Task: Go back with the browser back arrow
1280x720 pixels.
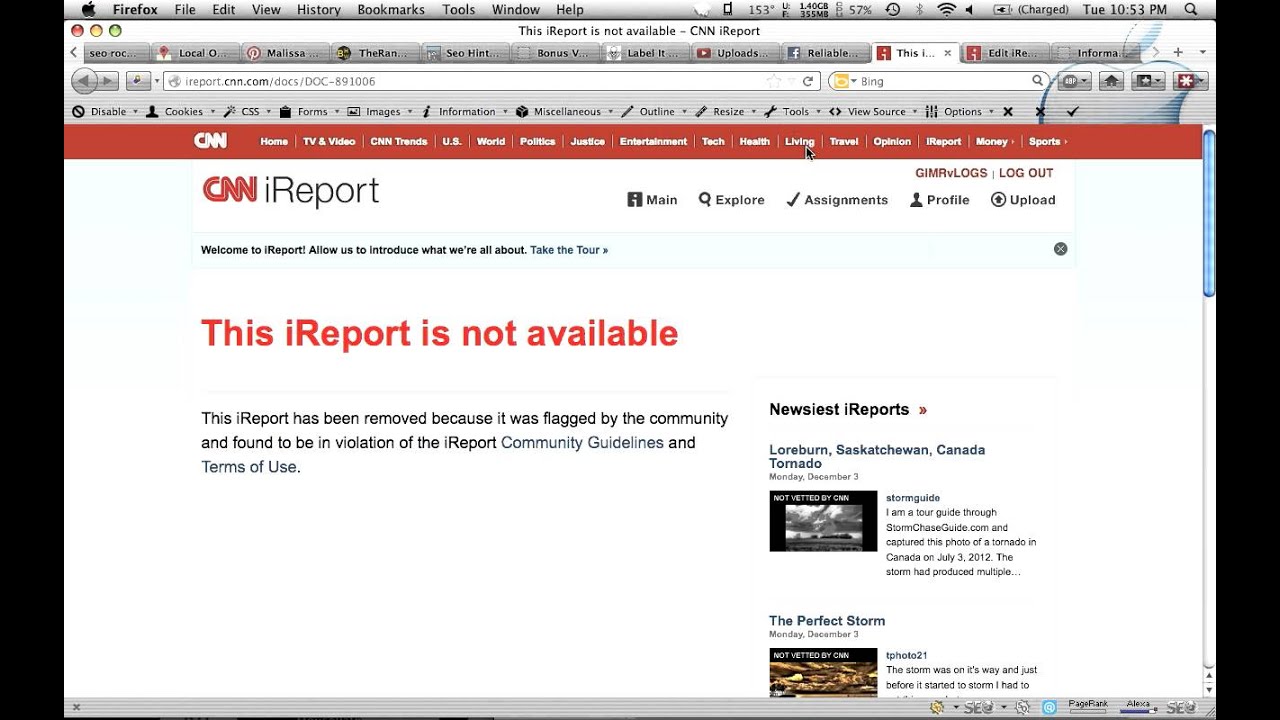Action: click(x=85, y=81)
